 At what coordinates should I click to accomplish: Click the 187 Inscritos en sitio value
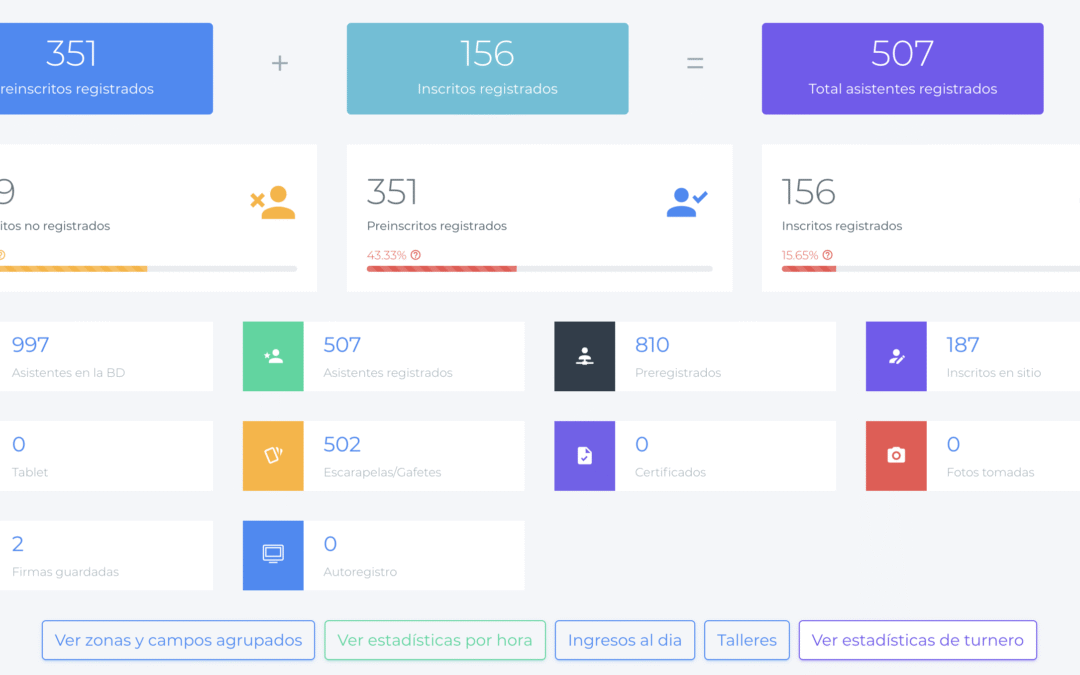[963, 344]
